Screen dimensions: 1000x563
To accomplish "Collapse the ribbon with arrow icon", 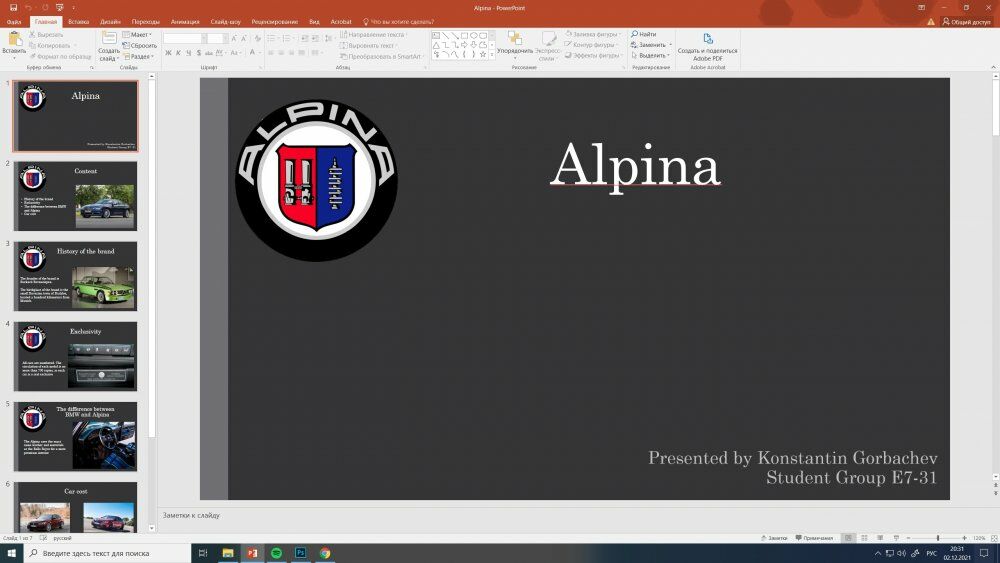I will point(993,67).
